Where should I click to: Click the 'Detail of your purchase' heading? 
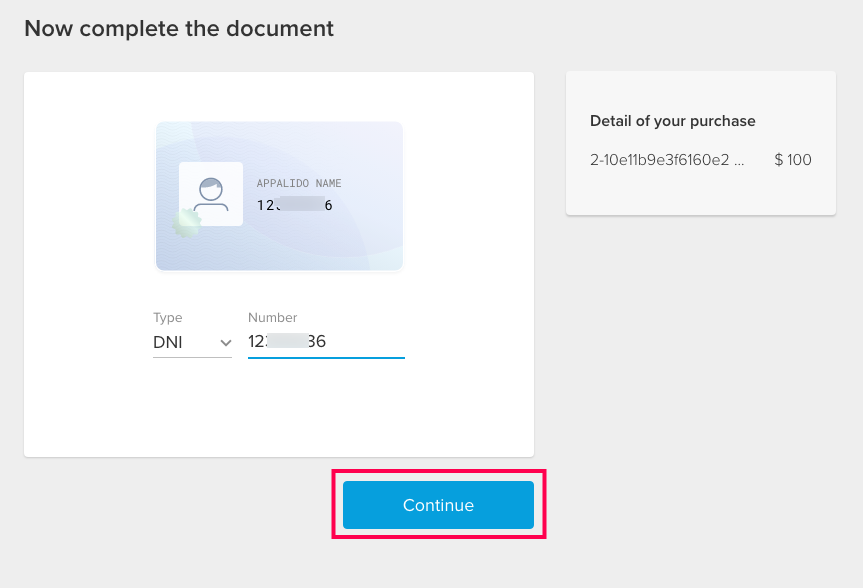(673, 121)
